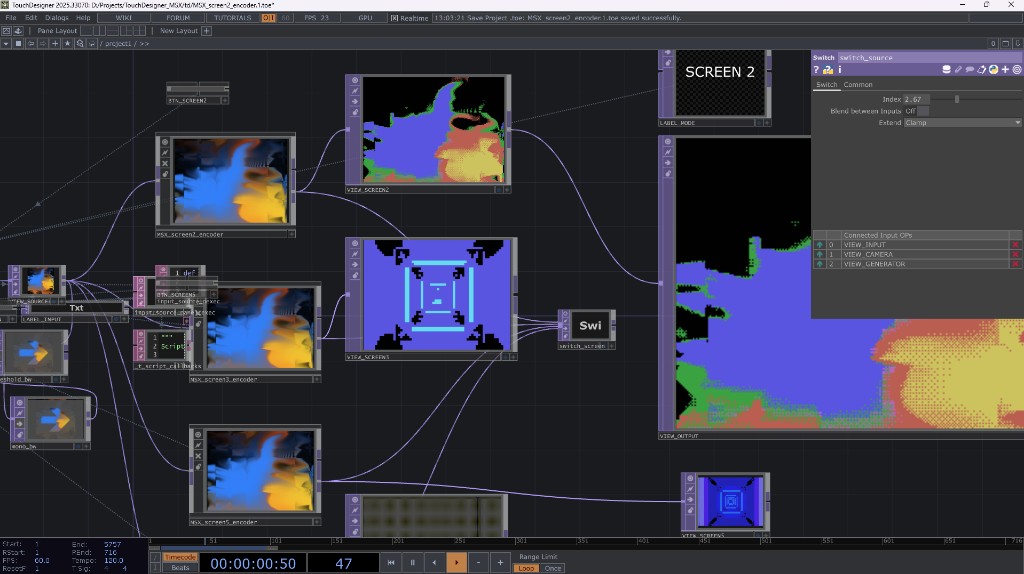
Task: Toggle viewer on MSX_screen2_encoder node
Action: pyautogui.click(x=165, y=142)
